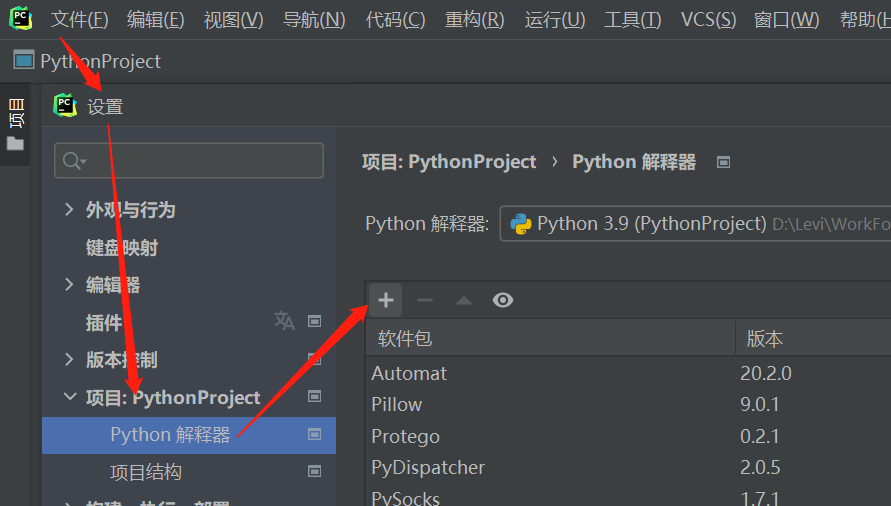
Task: Toggle the eye show early releases icon
Action: click(503, 300)
